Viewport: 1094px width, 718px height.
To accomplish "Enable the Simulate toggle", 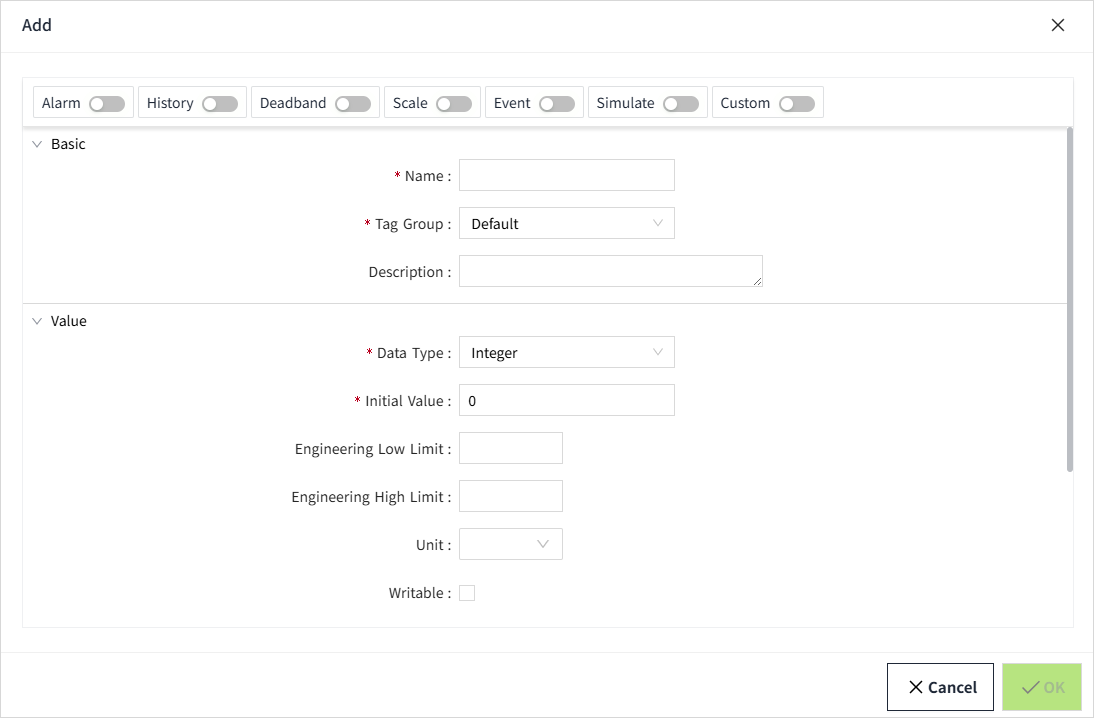I will pyautogui.click(x=681, y=104).
